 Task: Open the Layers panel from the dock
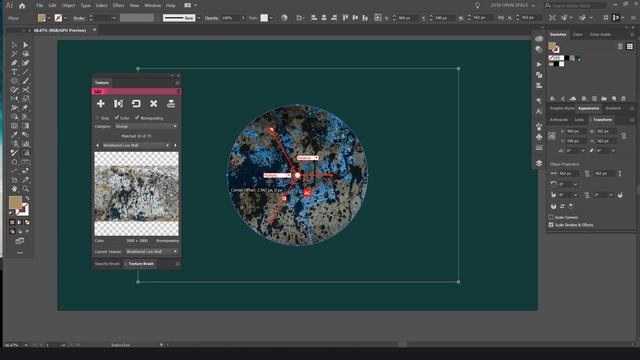pos(539,163)
